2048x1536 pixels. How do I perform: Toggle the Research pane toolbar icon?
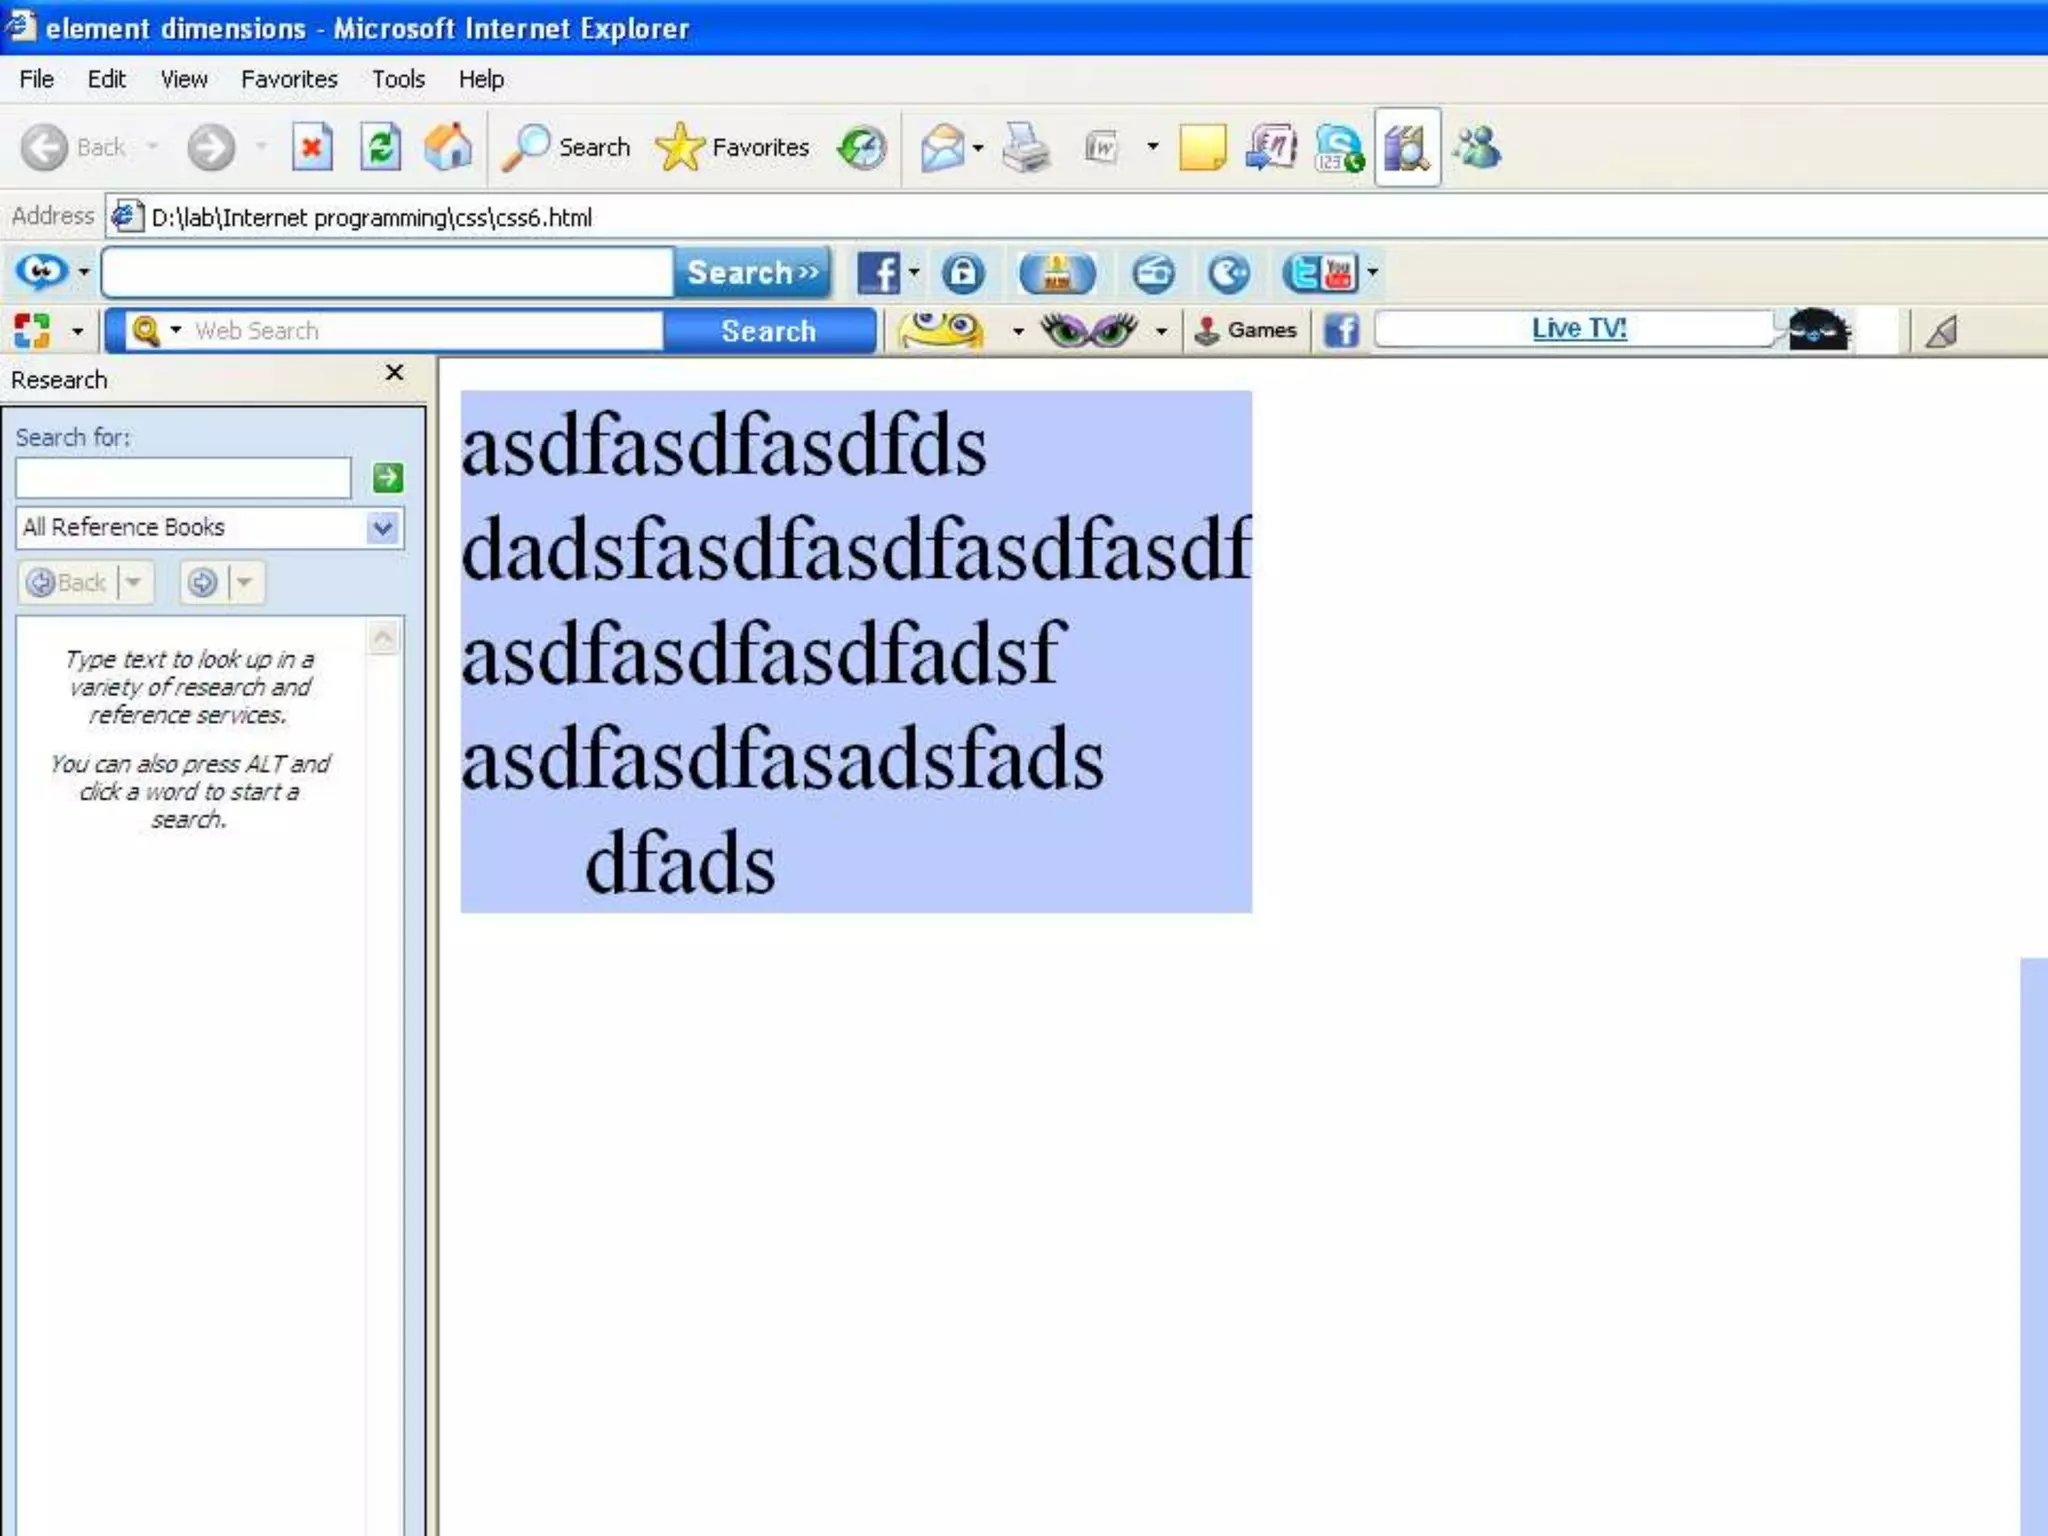pos(1406,148)
